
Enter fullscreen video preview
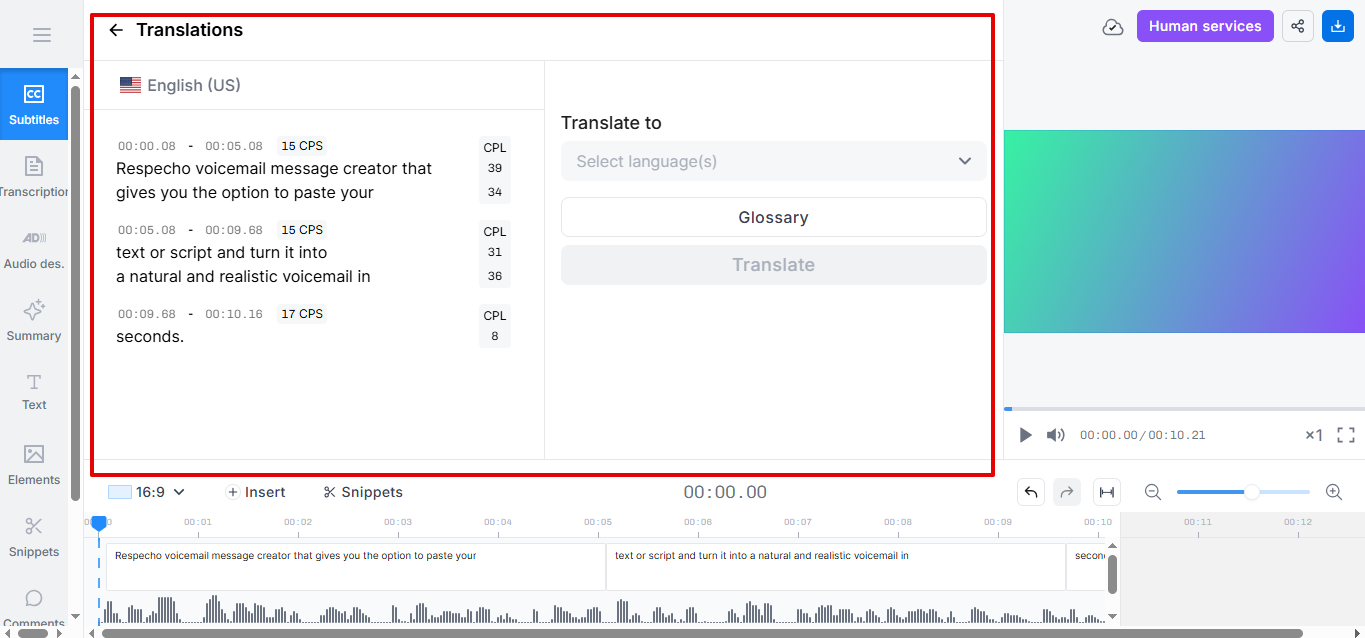1345,434
